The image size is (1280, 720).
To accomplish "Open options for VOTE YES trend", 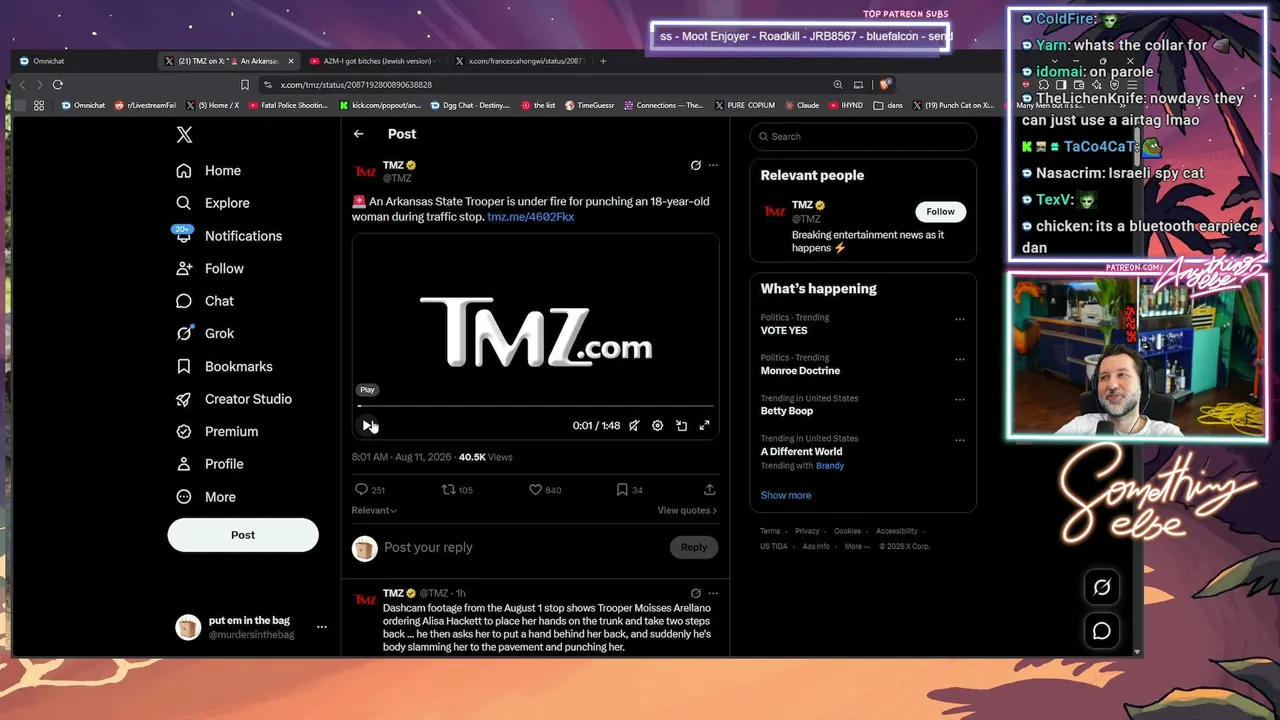I will point(960,320).
